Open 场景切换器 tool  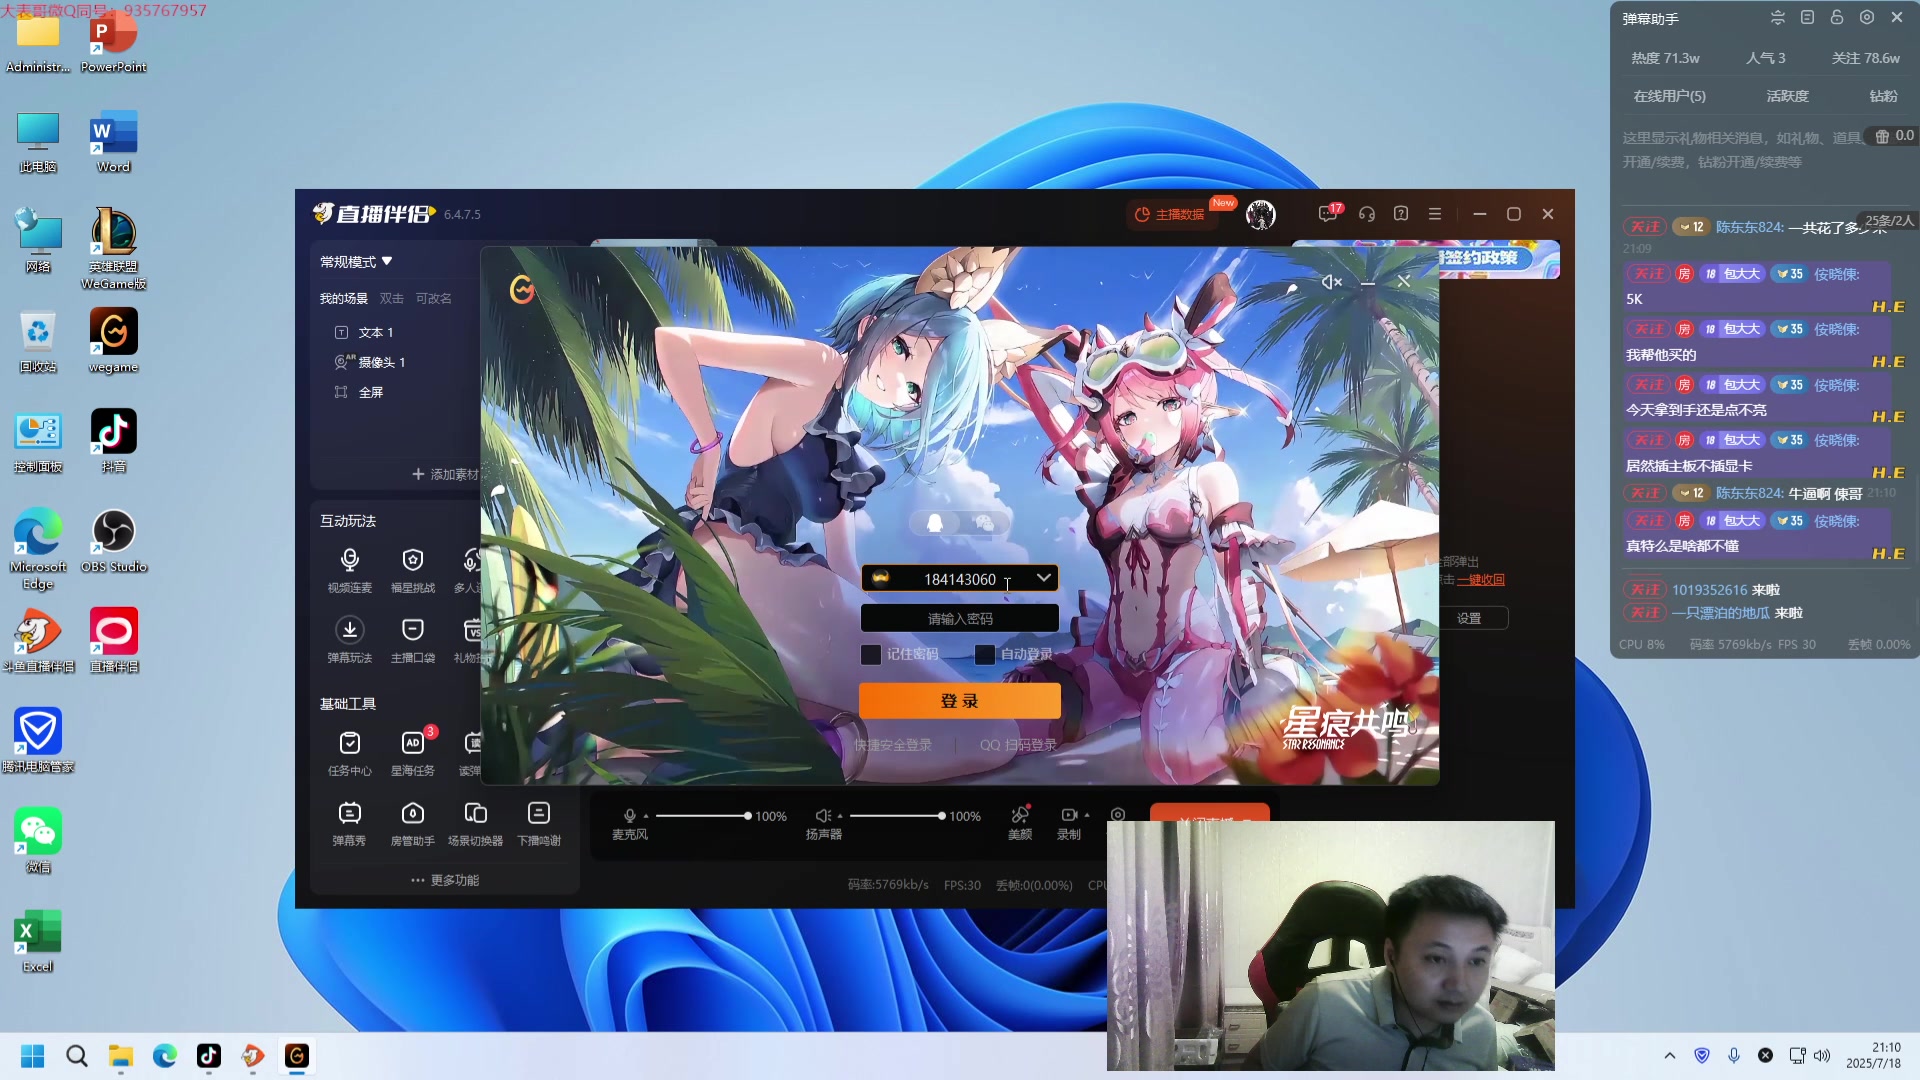[x=475, y=823]
